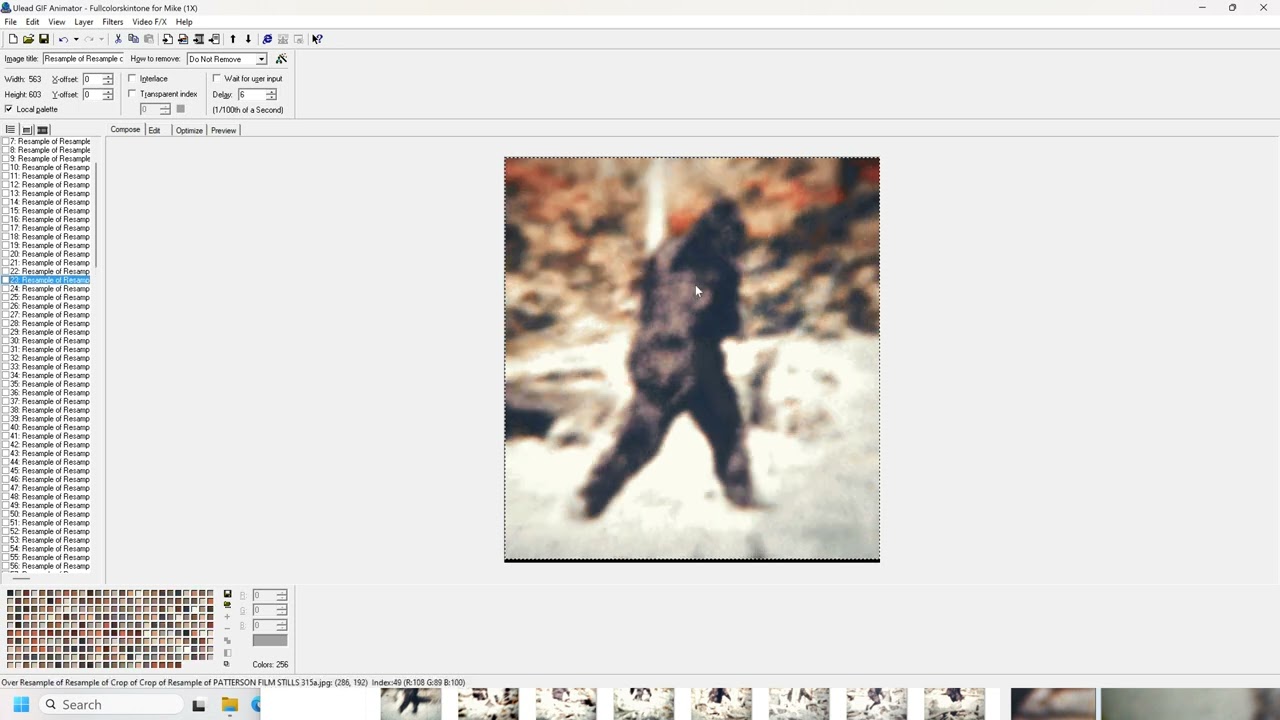Click the Paste clipboard icon
Viewport: 1280px width, 720px height.
149,39
